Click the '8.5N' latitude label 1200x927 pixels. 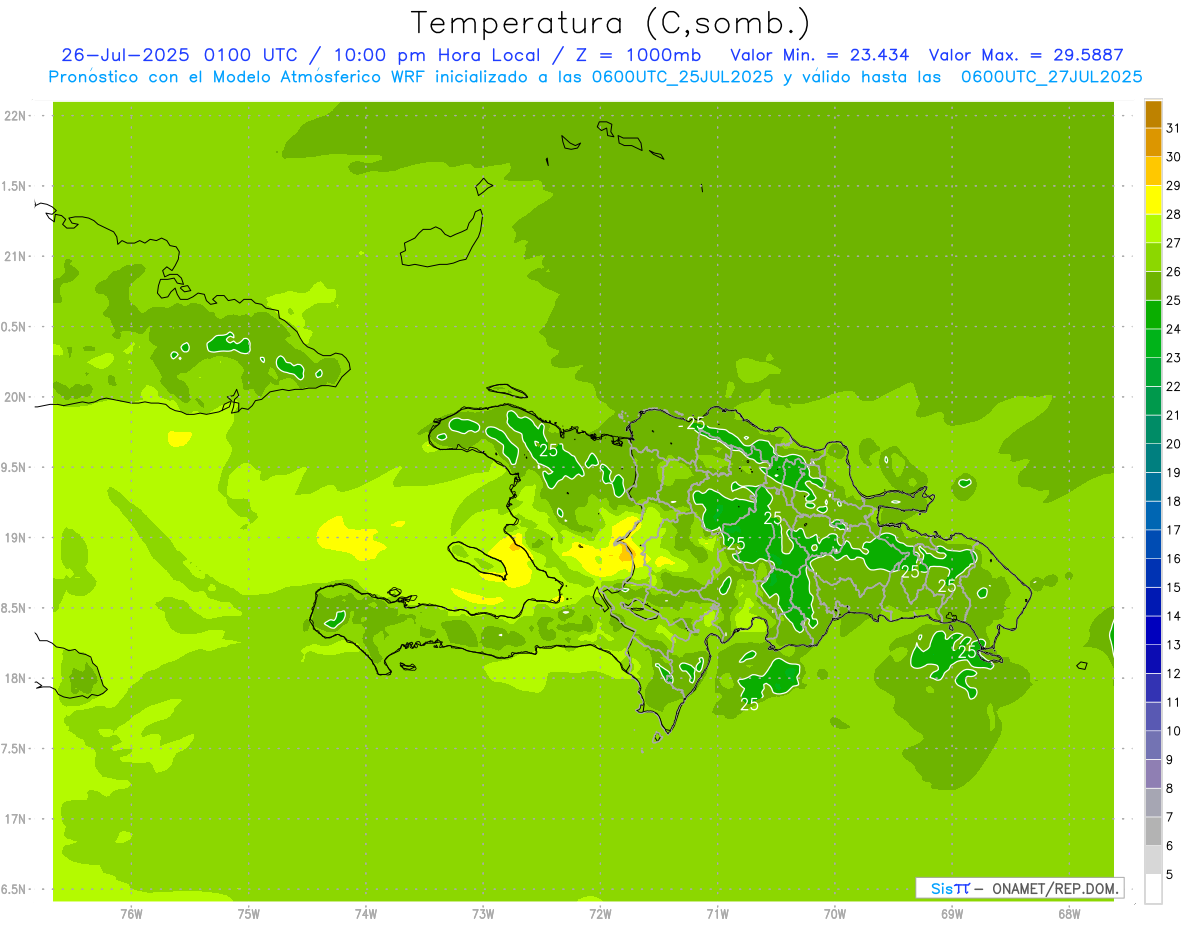click(x=15, y=608)
